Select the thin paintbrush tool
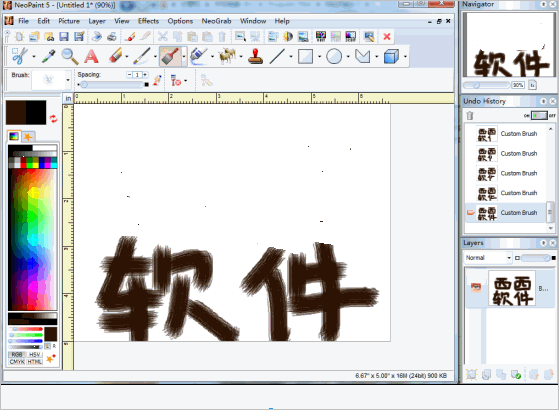The image size is (559, 410). [142, 56]
